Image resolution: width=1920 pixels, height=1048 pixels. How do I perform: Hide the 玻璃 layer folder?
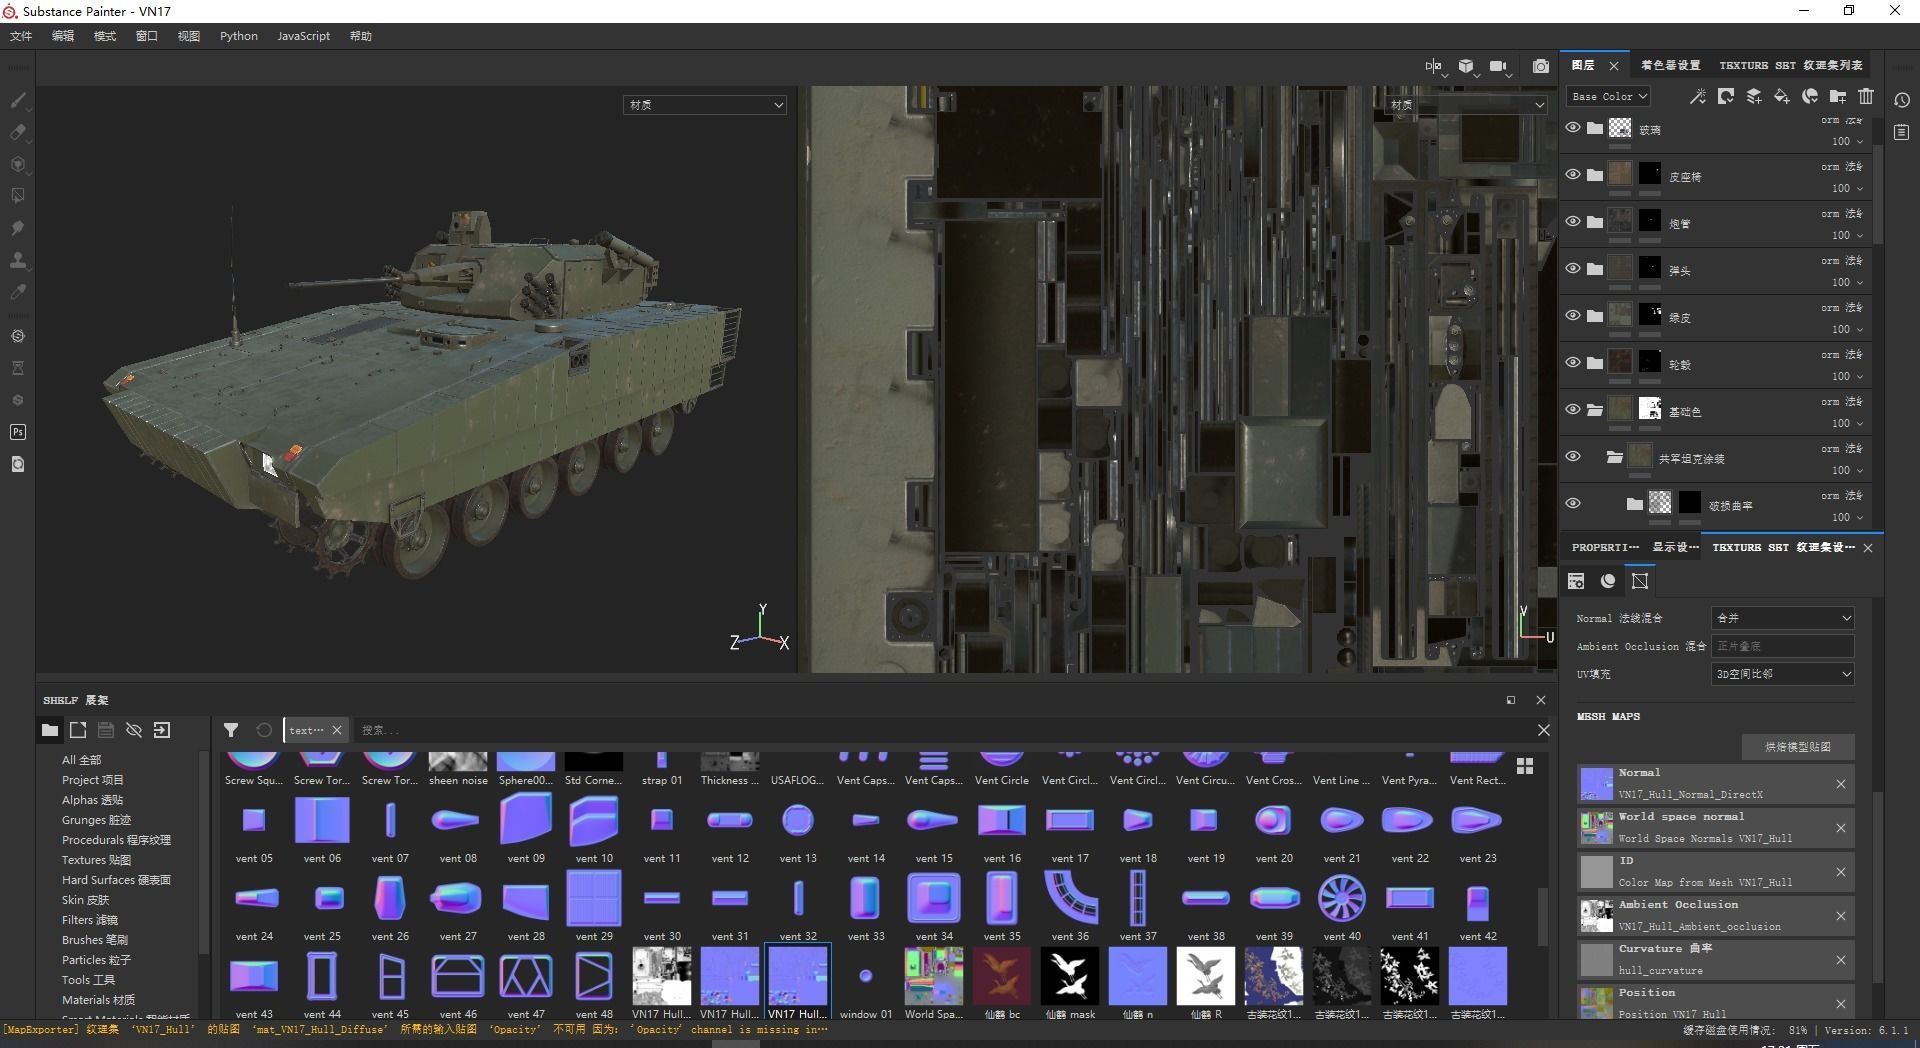tap(1573, 128)
